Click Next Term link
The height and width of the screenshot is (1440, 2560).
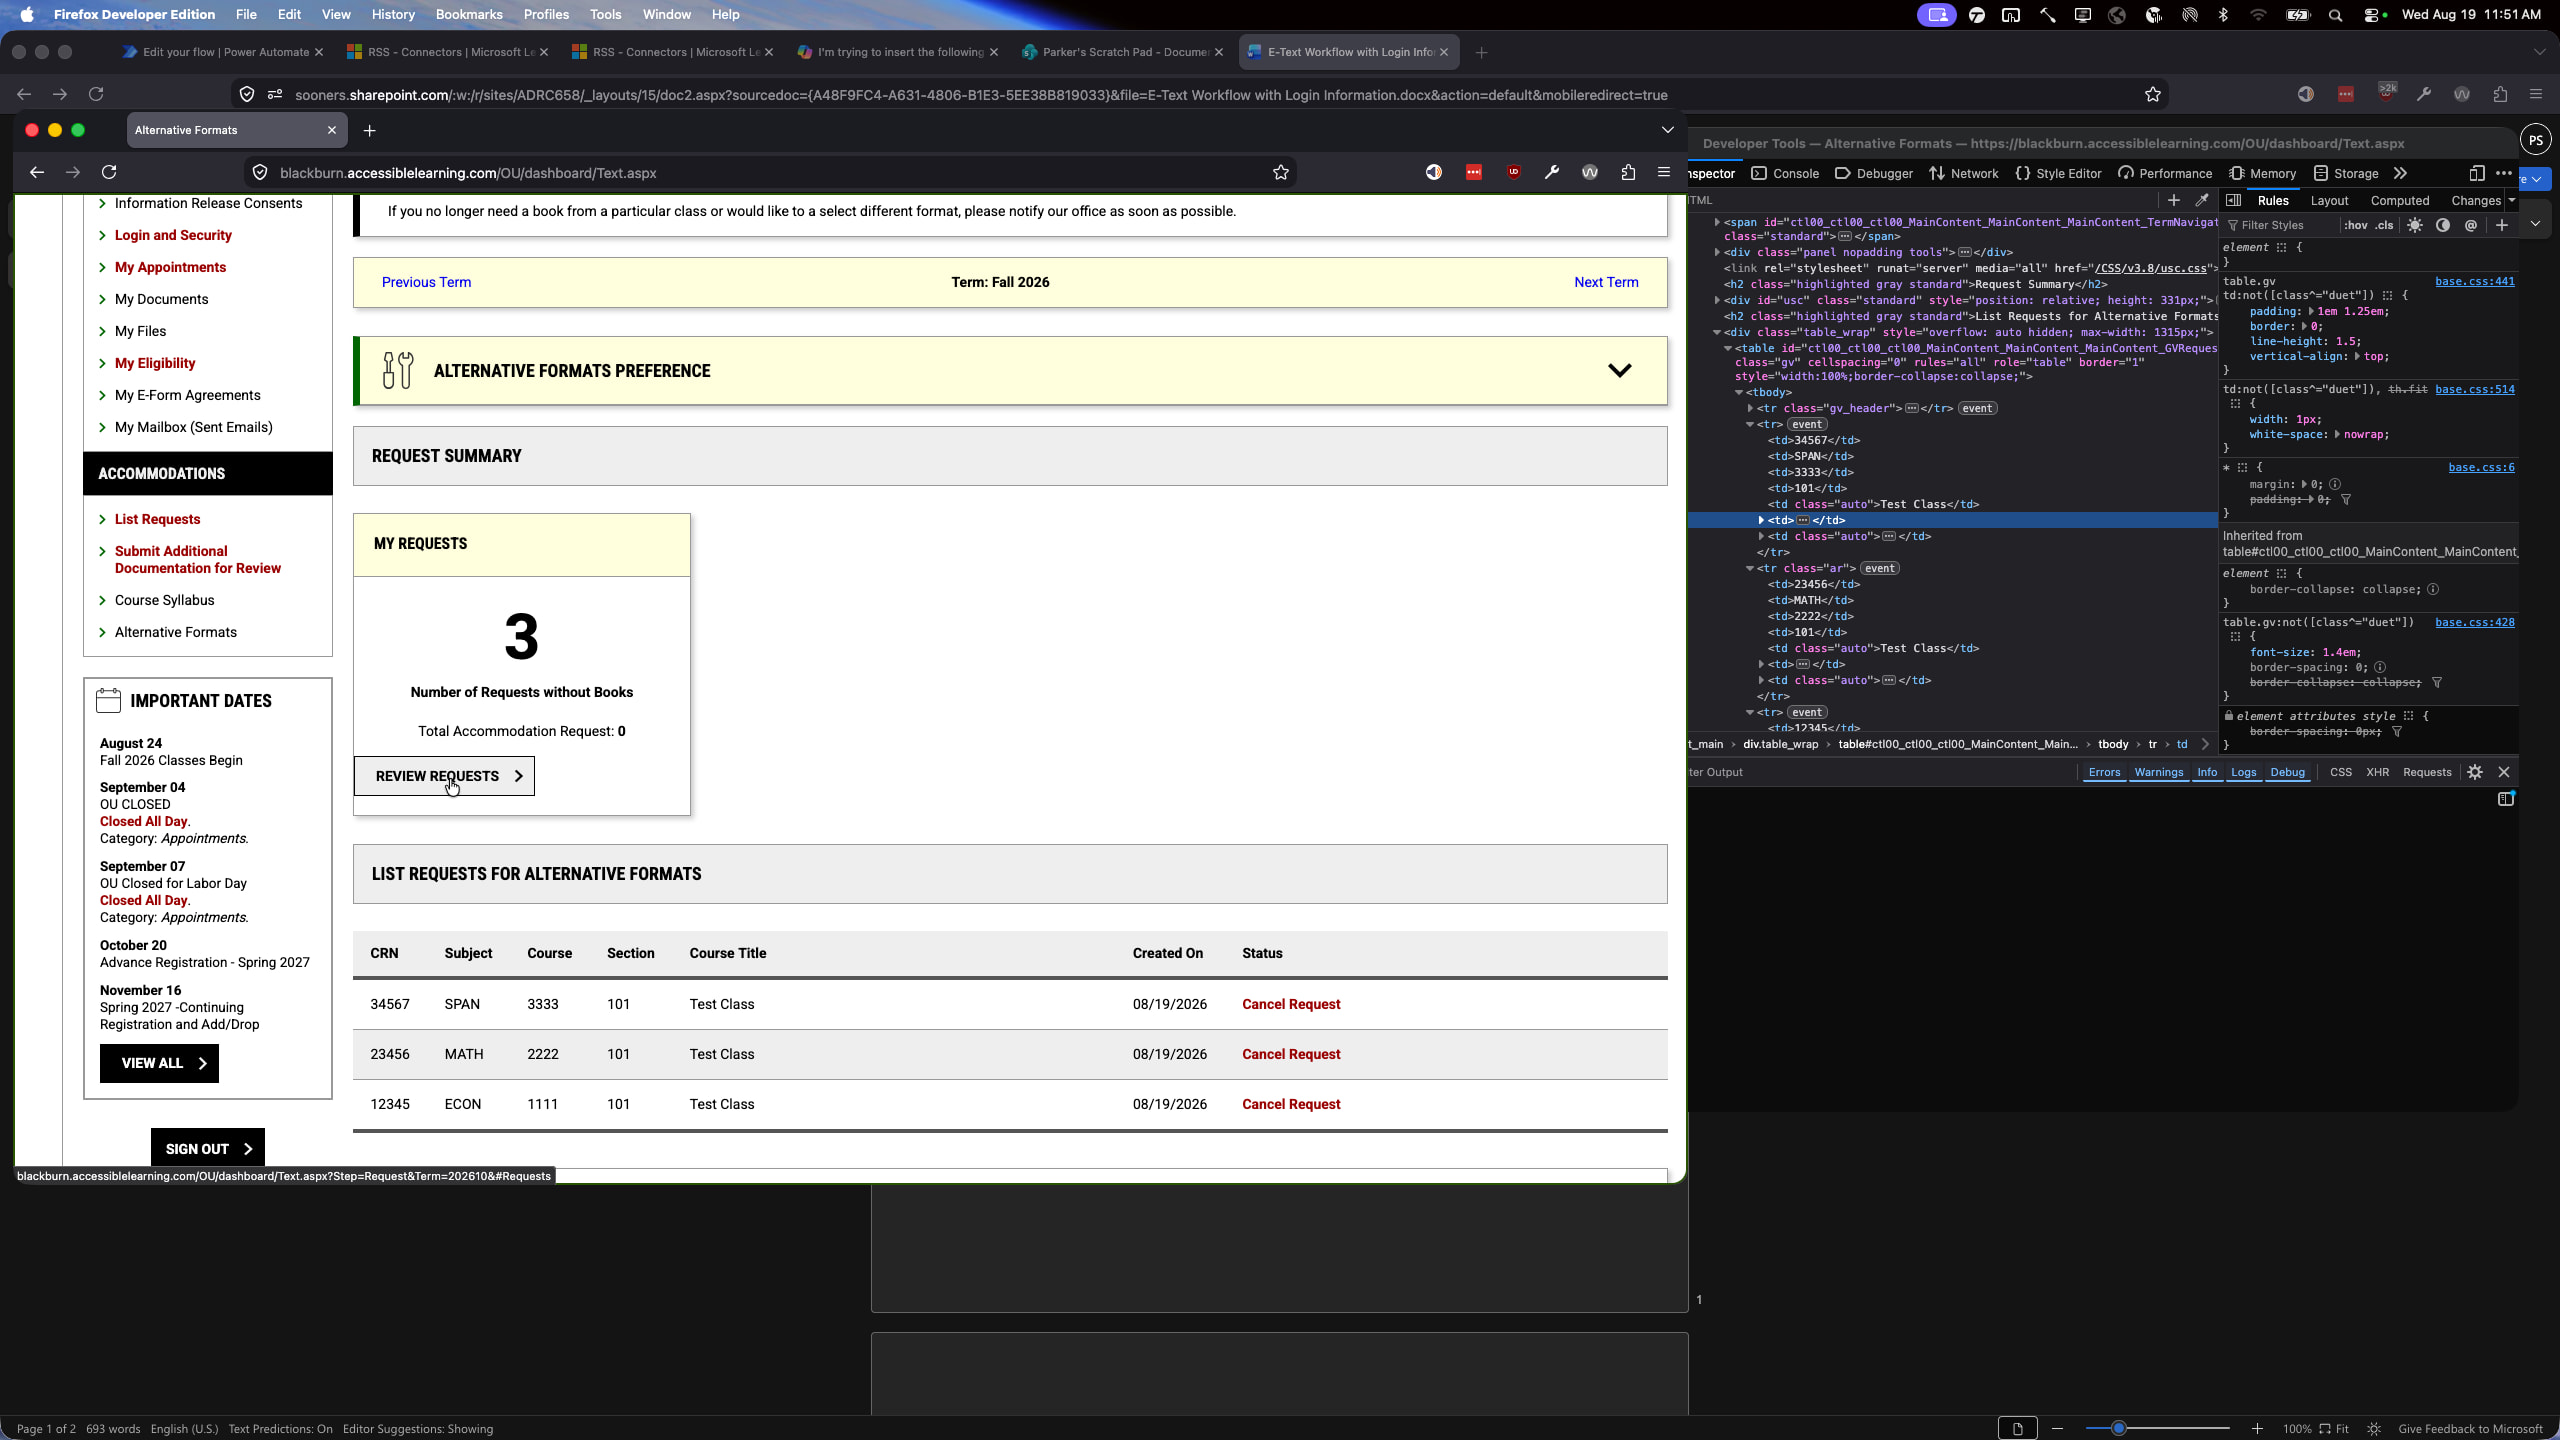click(1606, 282)
